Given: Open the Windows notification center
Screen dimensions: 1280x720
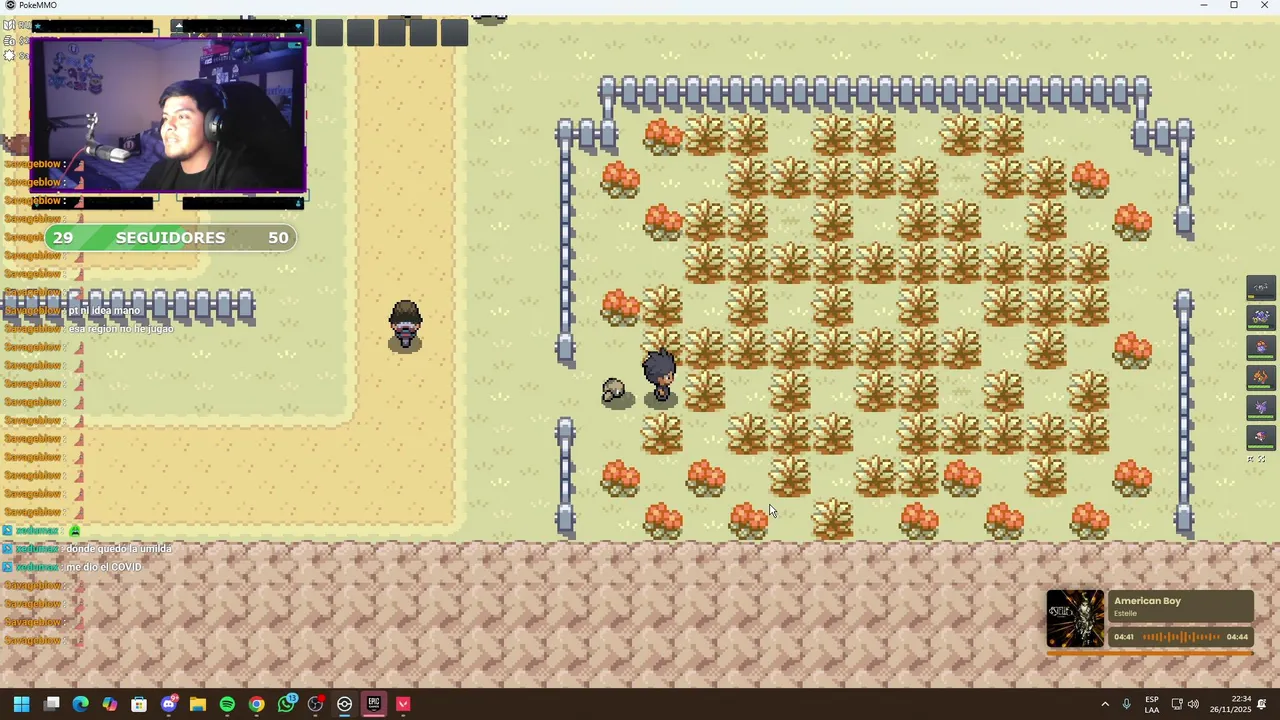Looking at the screenshot, I should [x=1263, y=704].
